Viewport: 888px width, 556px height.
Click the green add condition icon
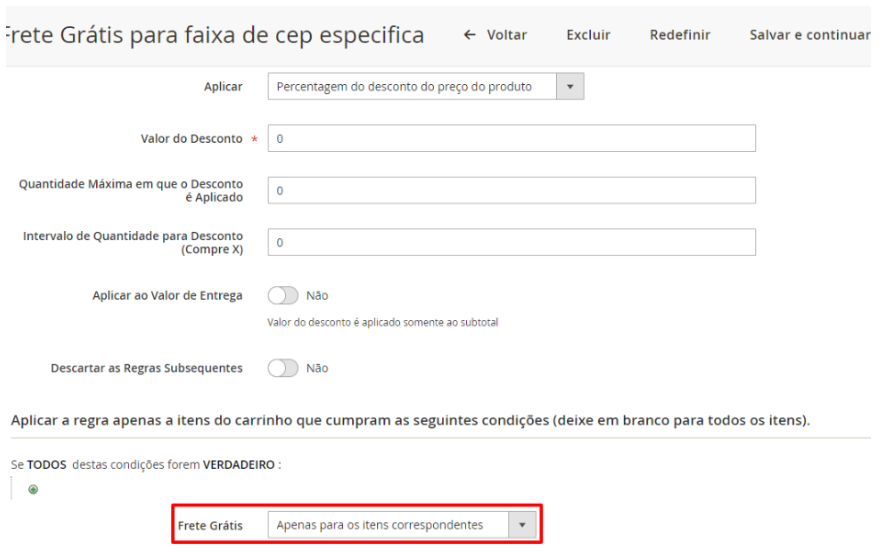point(33,490)
